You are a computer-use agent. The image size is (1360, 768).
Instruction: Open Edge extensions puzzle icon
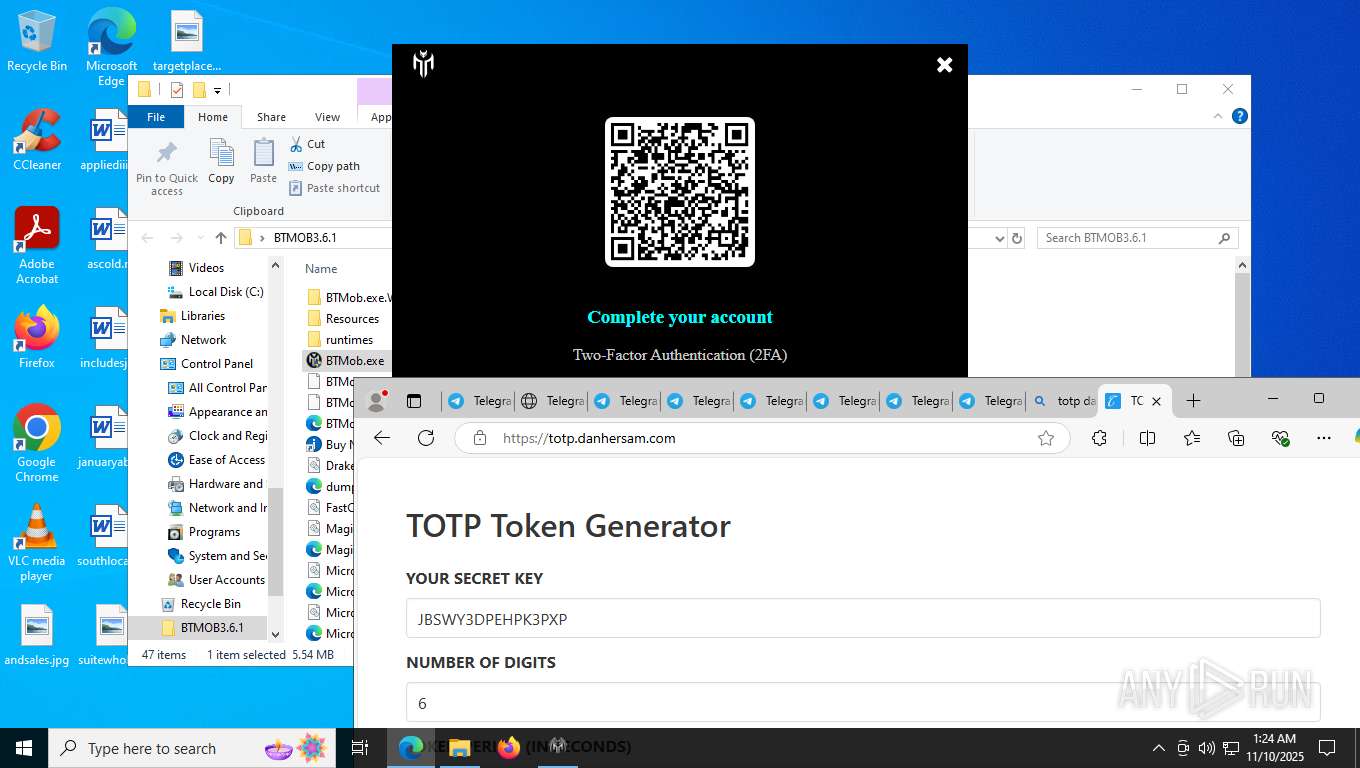click(1099, 438)
